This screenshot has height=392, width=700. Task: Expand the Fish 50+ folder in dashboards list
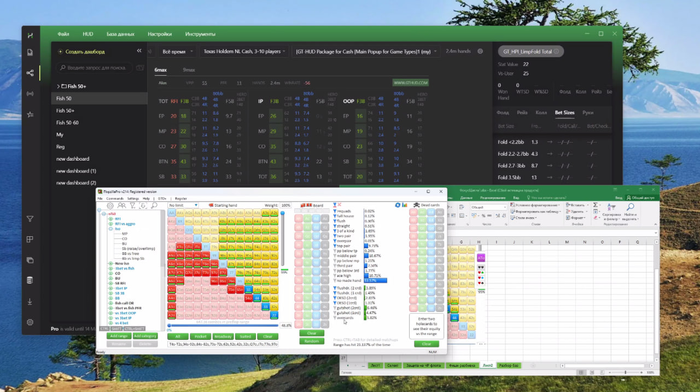click(58, 86)
